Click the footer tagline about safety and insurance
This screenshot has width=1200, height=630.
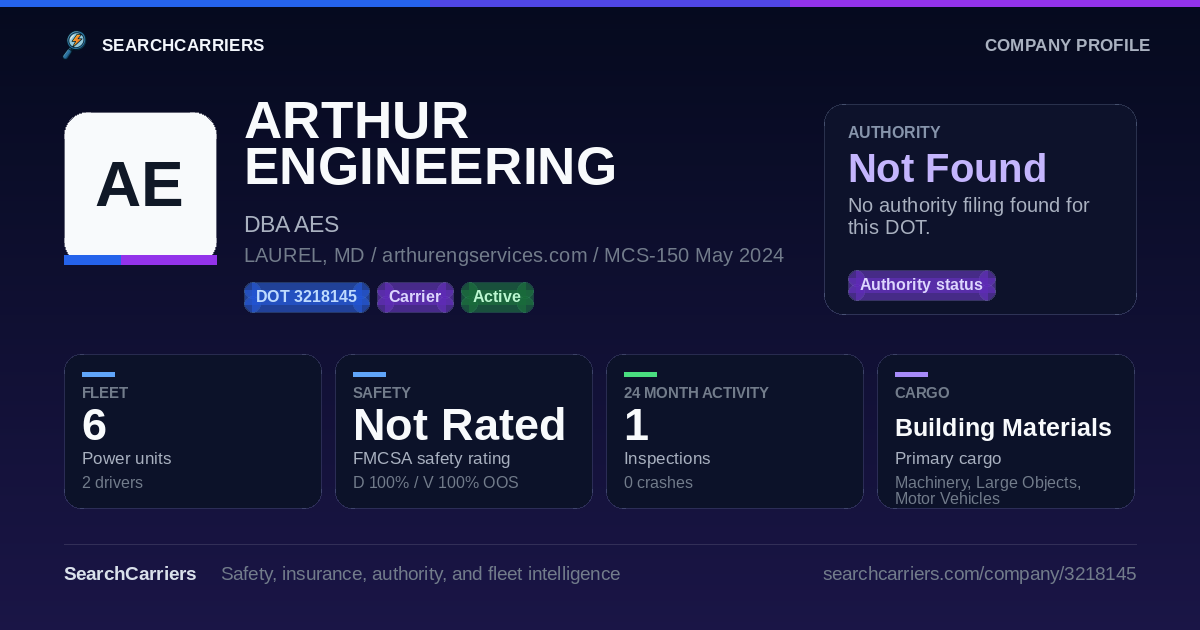click(x=420, y=574)
